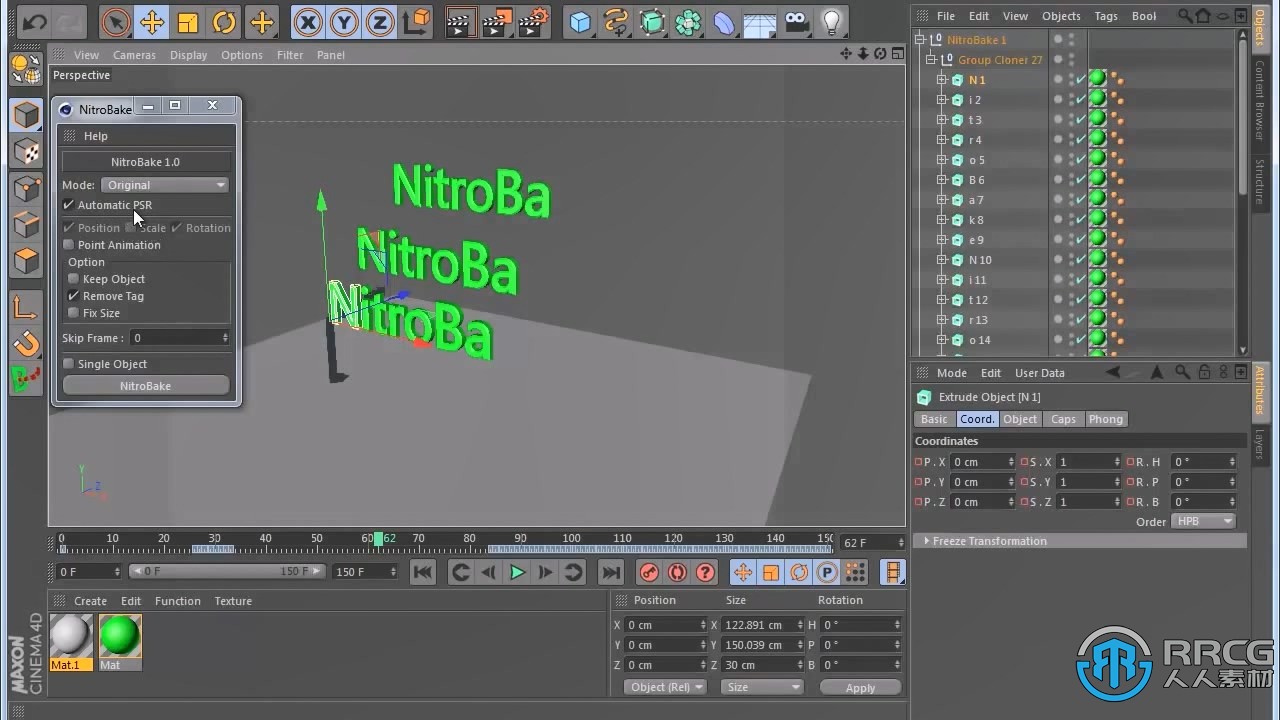
Task: Open the deformer objects icon
Action: (724, 21)
